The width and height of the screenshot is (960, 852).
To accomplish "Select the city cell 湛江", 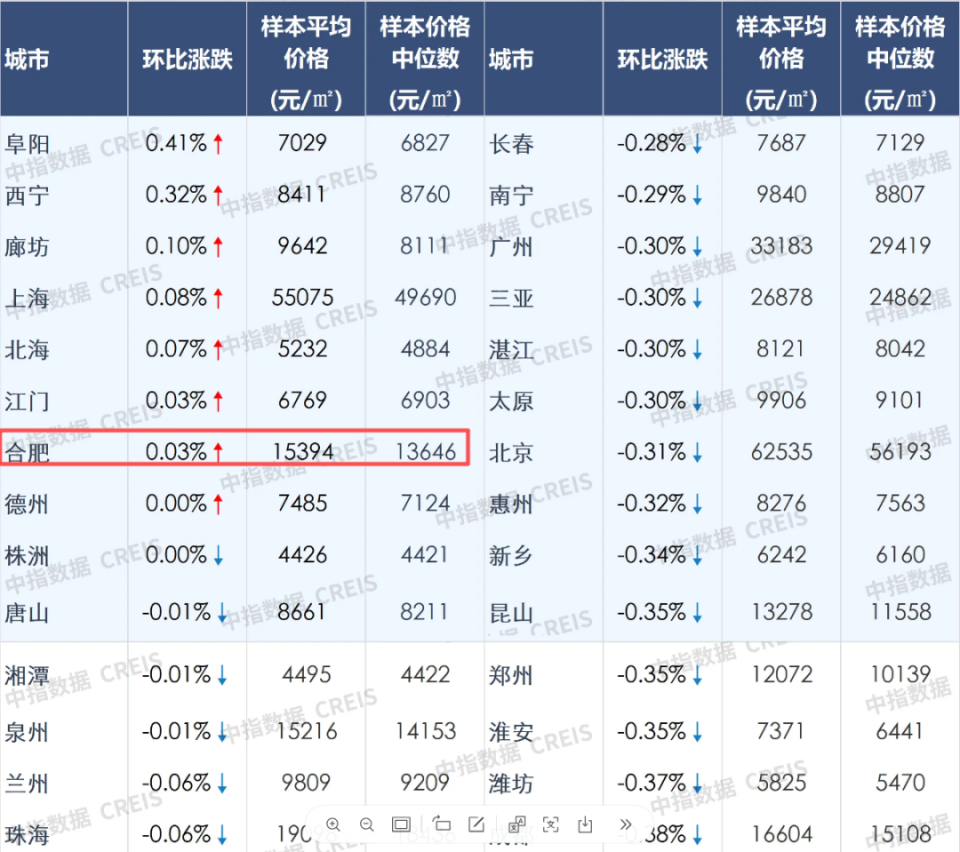I will pyautogui.click(x=511, y=350).
